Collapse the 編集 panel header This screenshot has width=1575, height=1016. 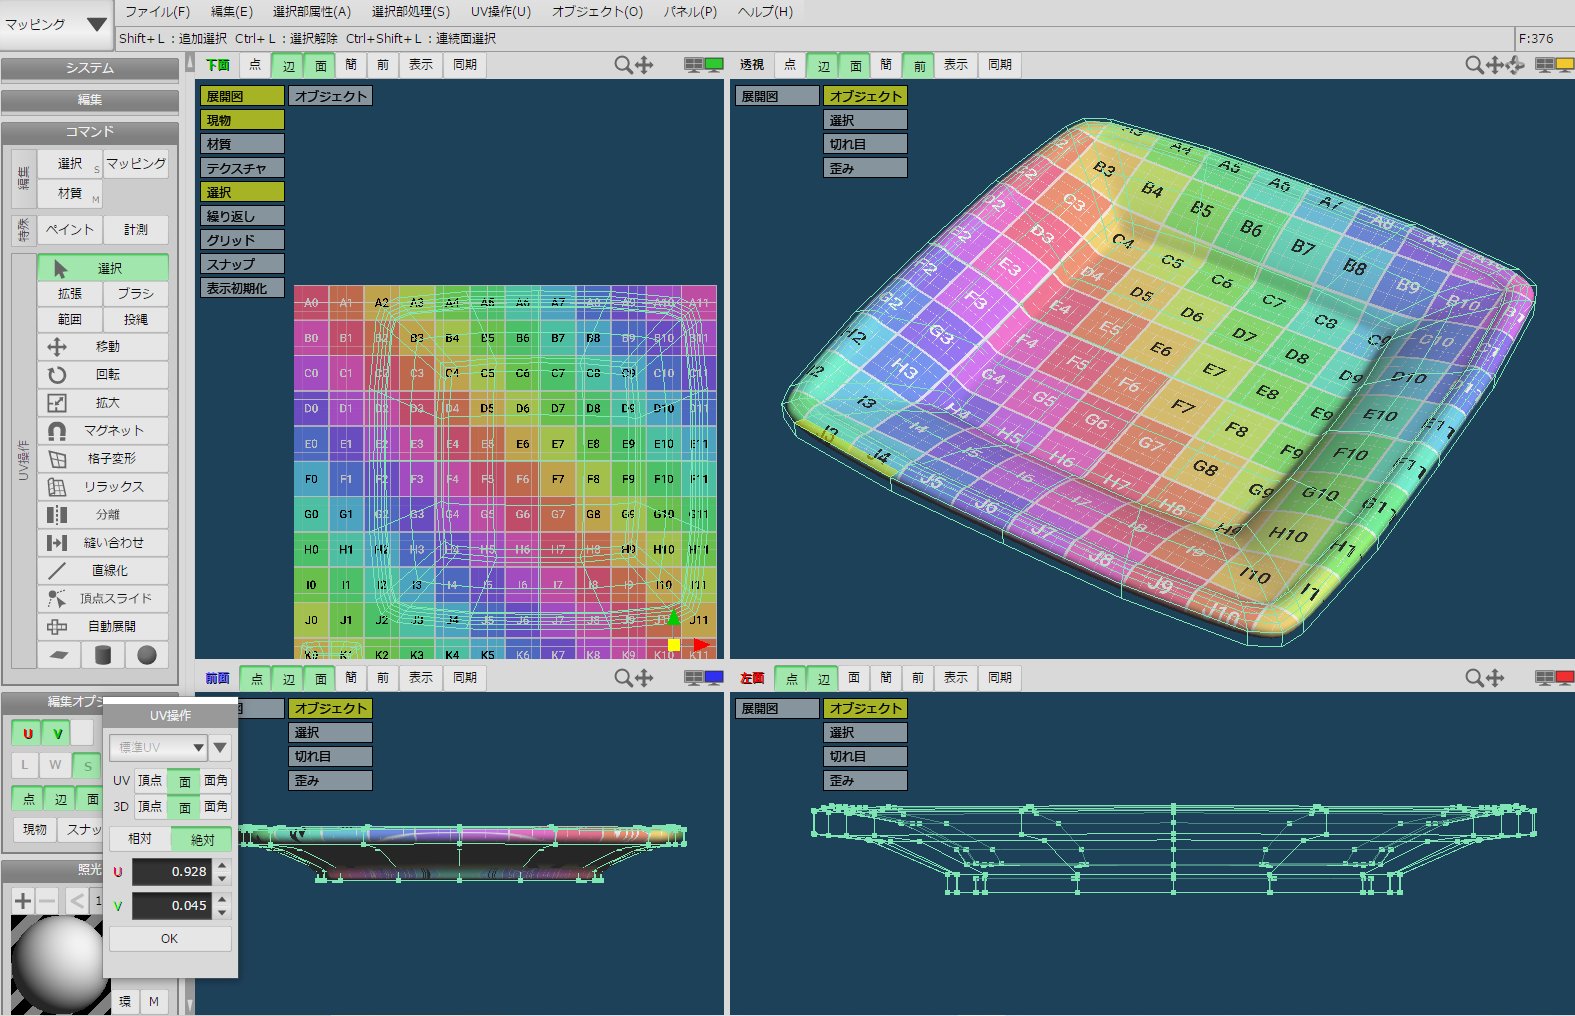tap(90, 100)
